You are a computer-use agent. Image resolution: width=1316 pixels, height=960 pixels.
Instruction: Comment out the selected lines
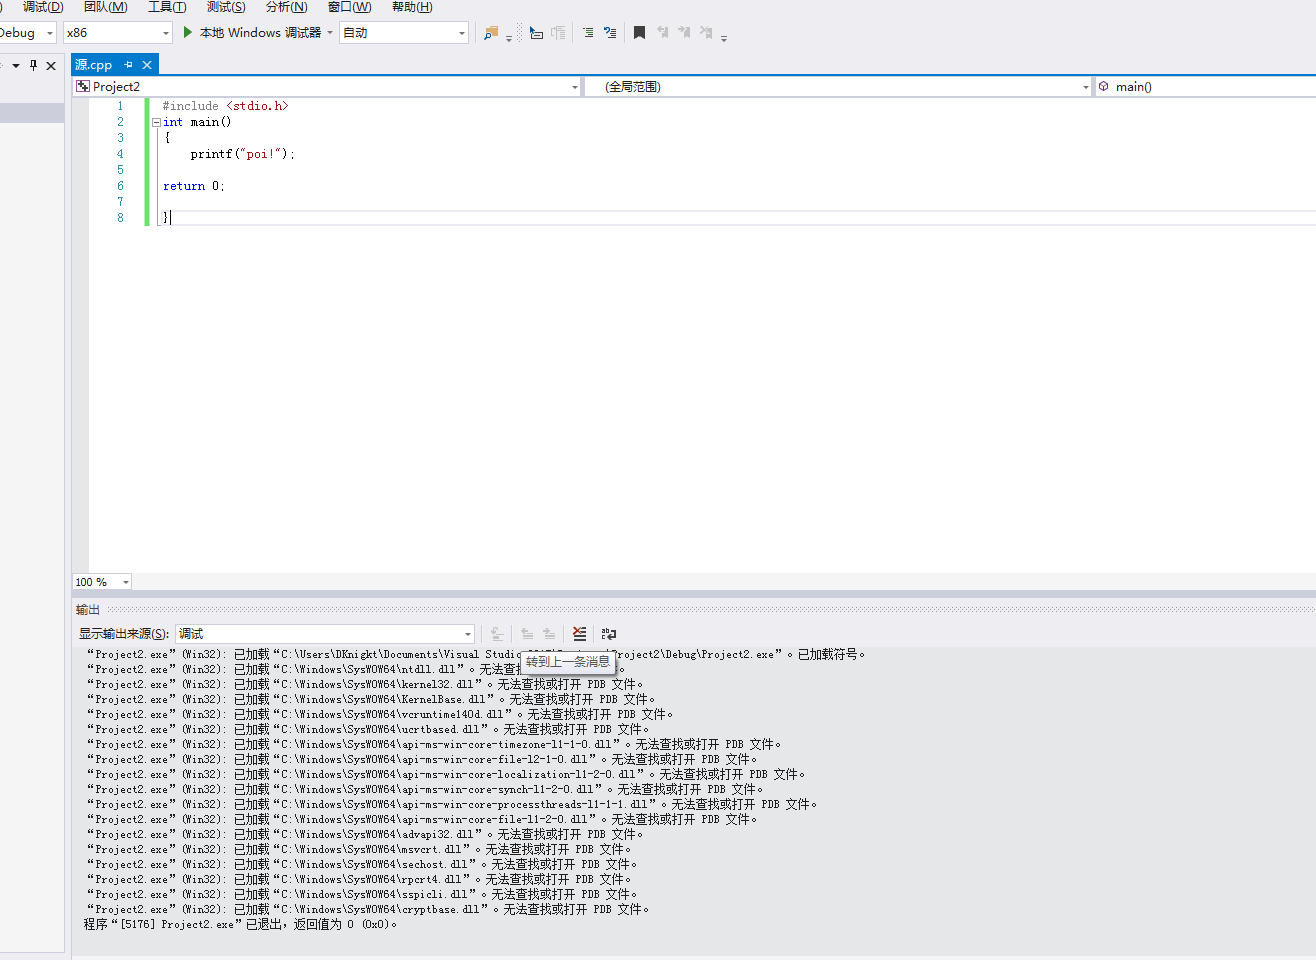pyautogui.click(x=588, y=33)
